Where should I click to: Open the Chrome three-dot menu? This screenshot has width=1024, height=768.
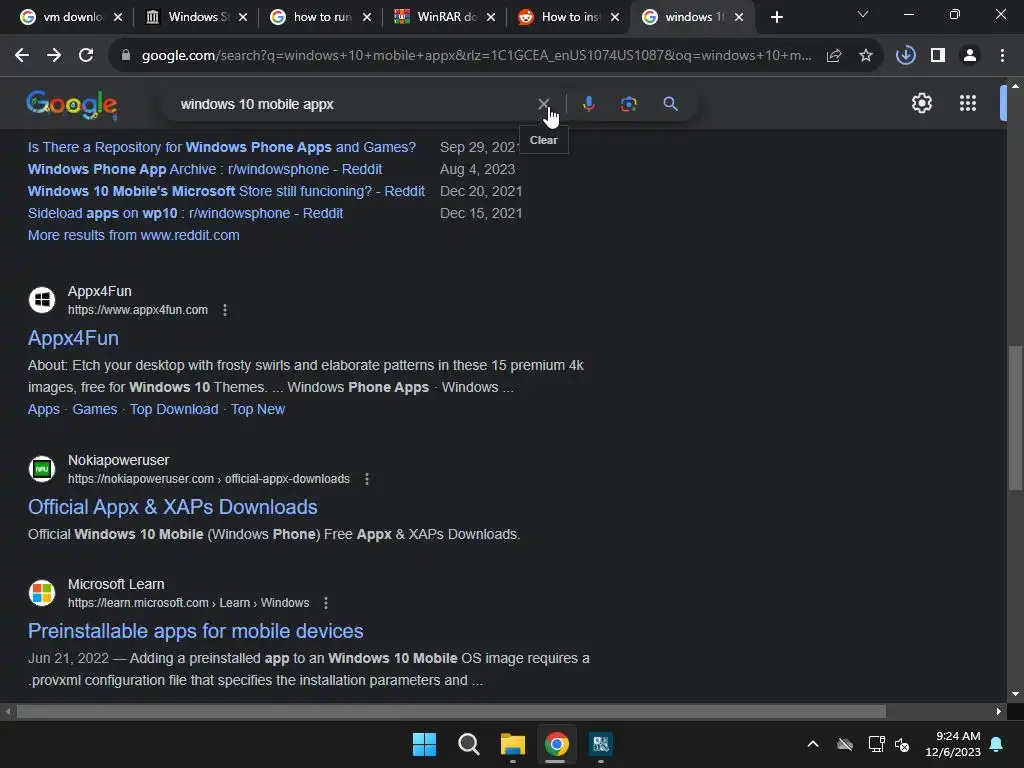pyautogui.click(x=1002, y=56)
